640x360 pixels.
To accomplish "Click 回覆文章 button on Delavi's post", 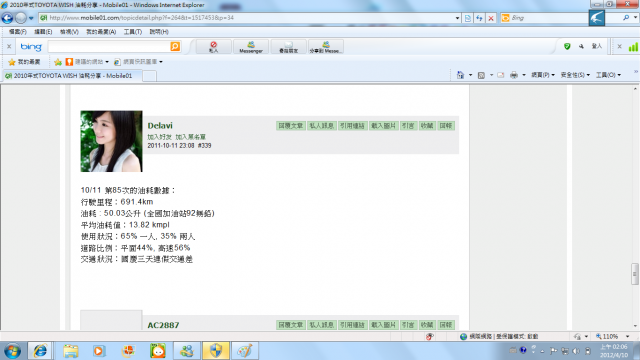I will tap(291, 126).
